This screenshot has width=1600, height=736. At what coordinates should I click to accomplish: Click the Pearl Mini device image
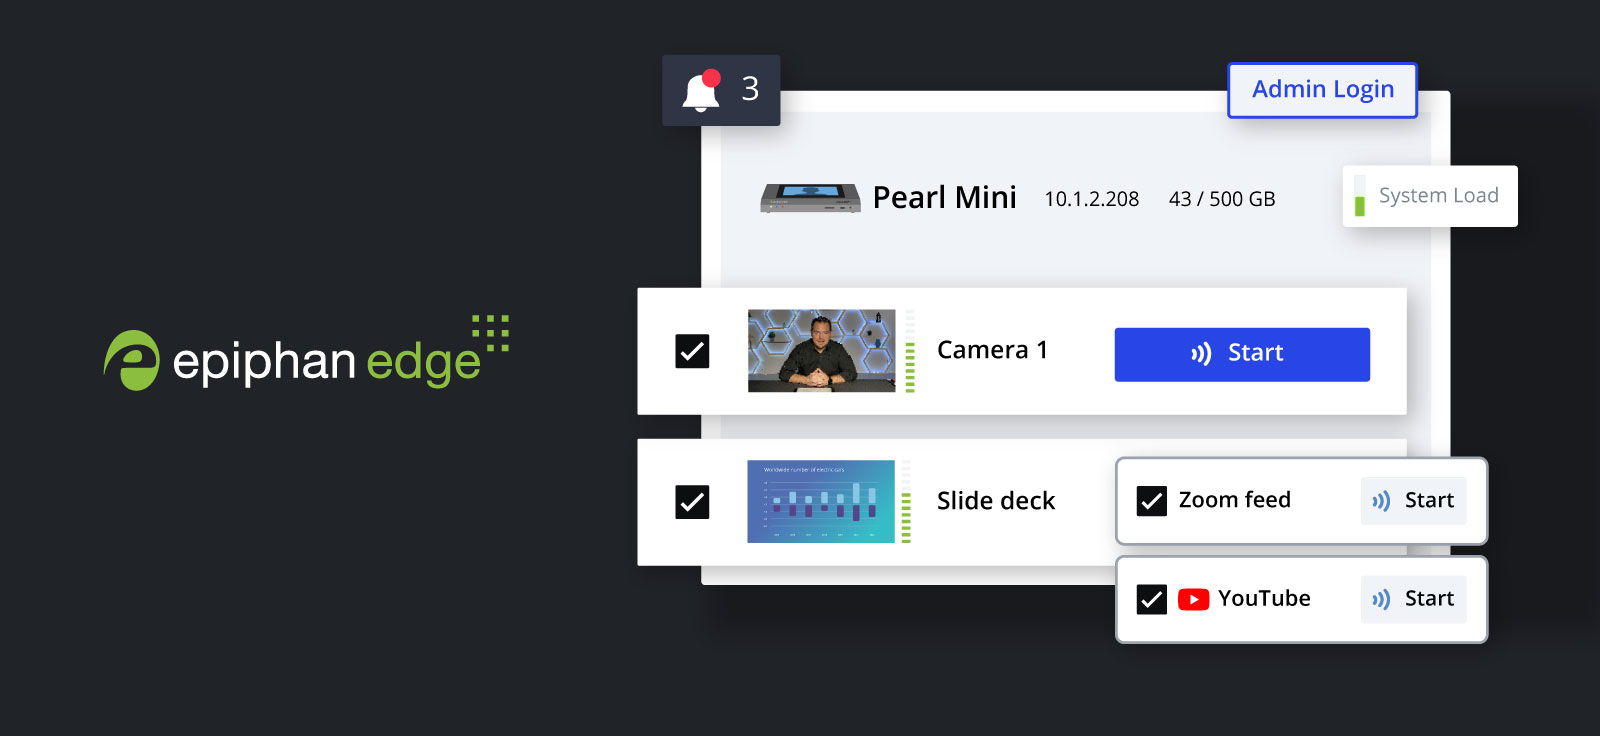point(810,198)
